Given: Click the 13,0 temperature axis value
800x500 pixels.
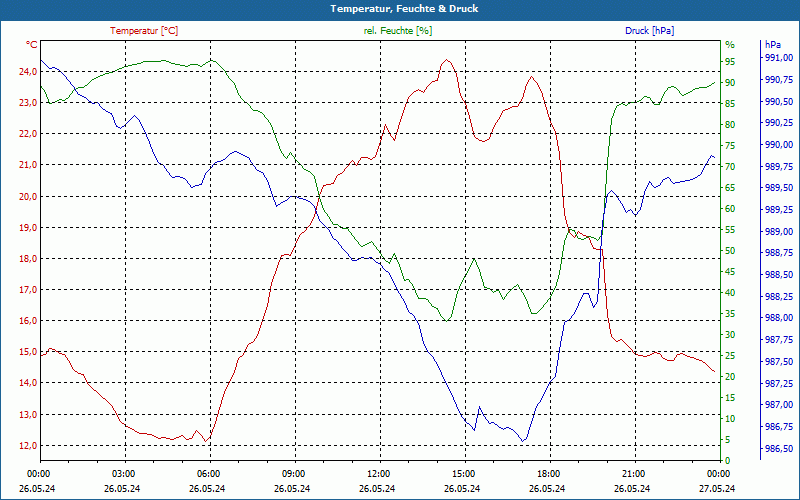Looking at the screenshot, I should 28,415.
